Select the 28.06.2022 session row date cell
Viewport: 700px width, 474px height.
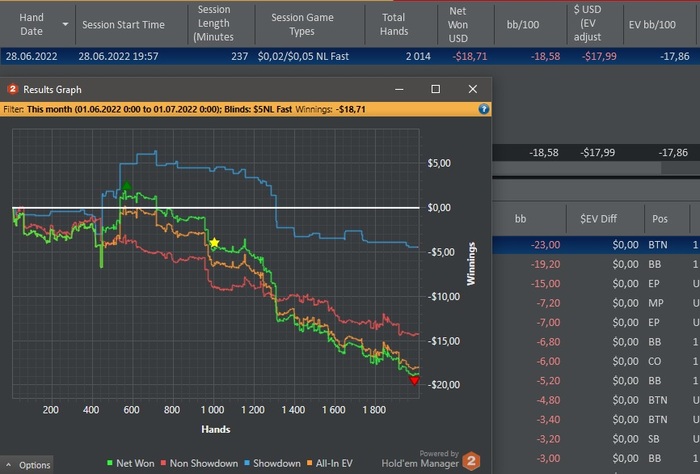tap(31, 56)
